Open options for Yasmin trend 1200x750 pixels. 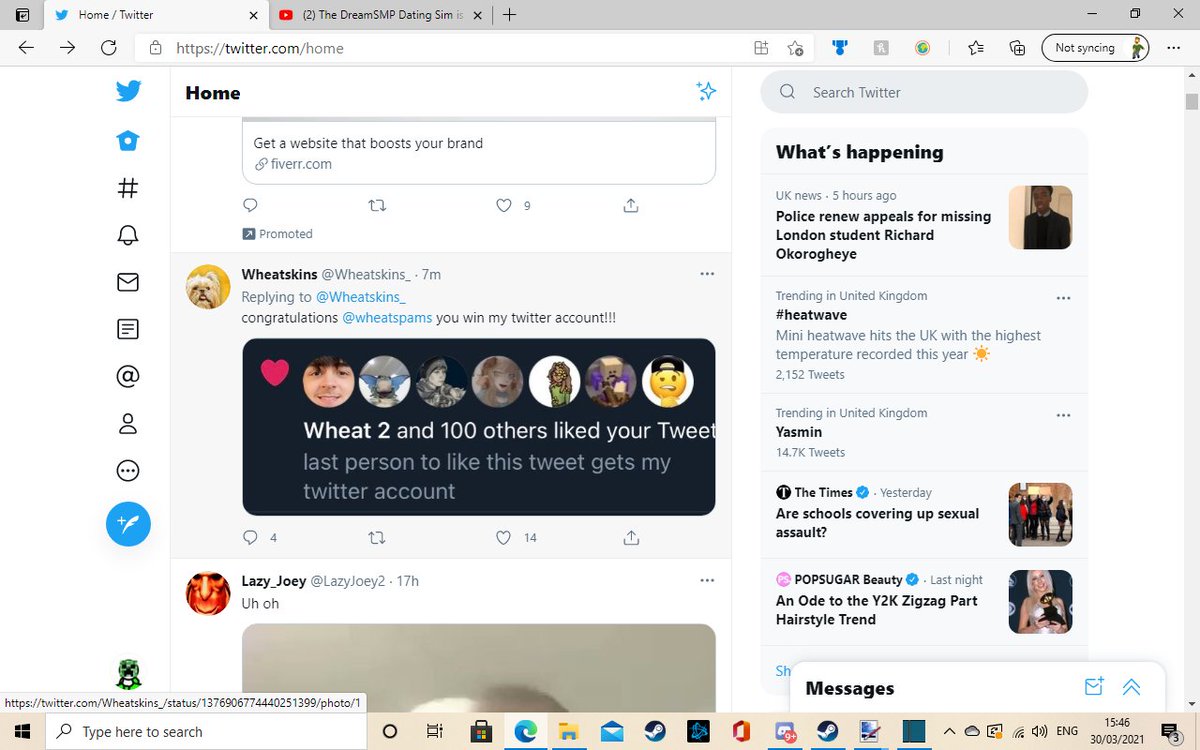[x=1063, y=415]
